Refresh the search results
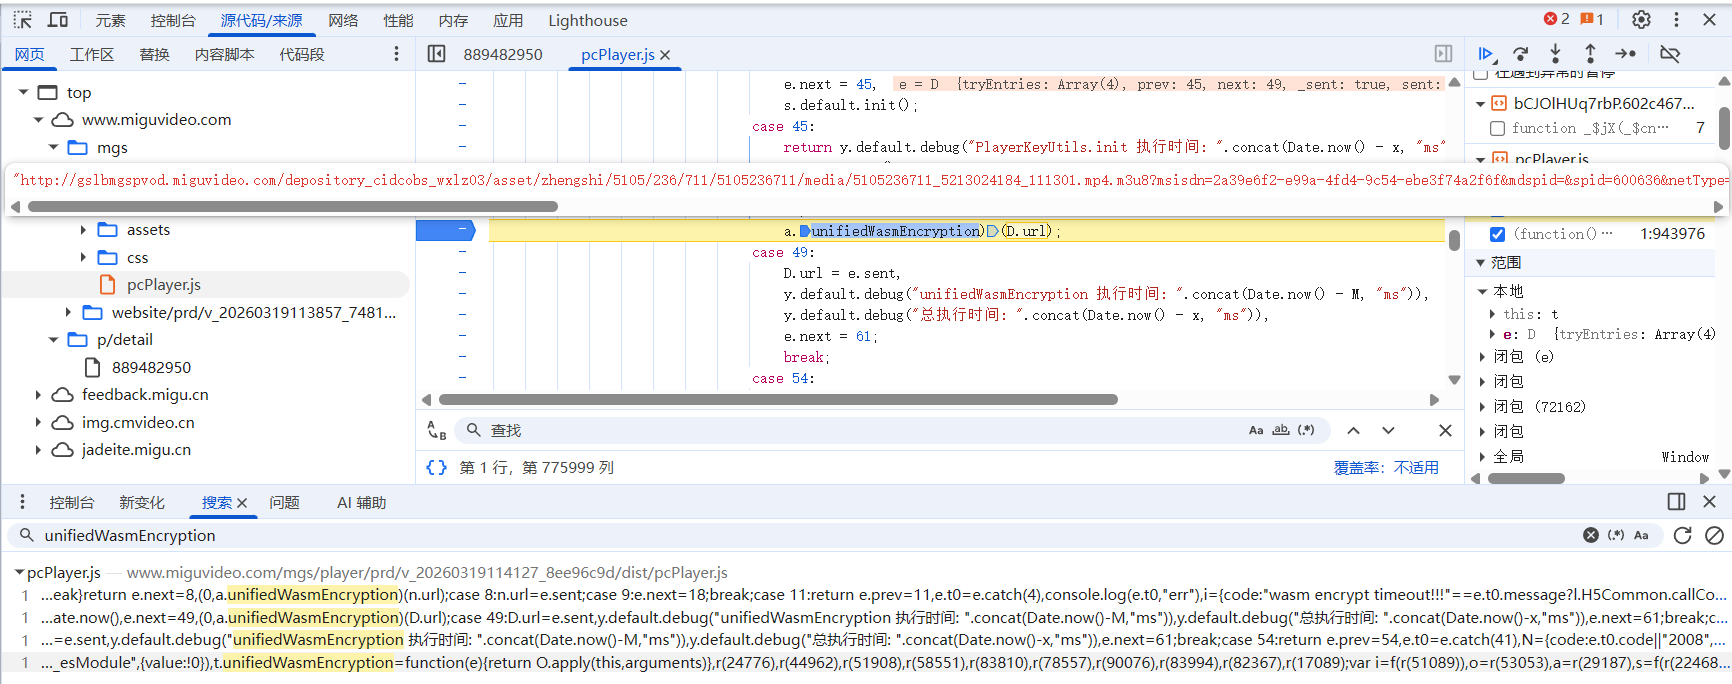 pos(1683,536)
